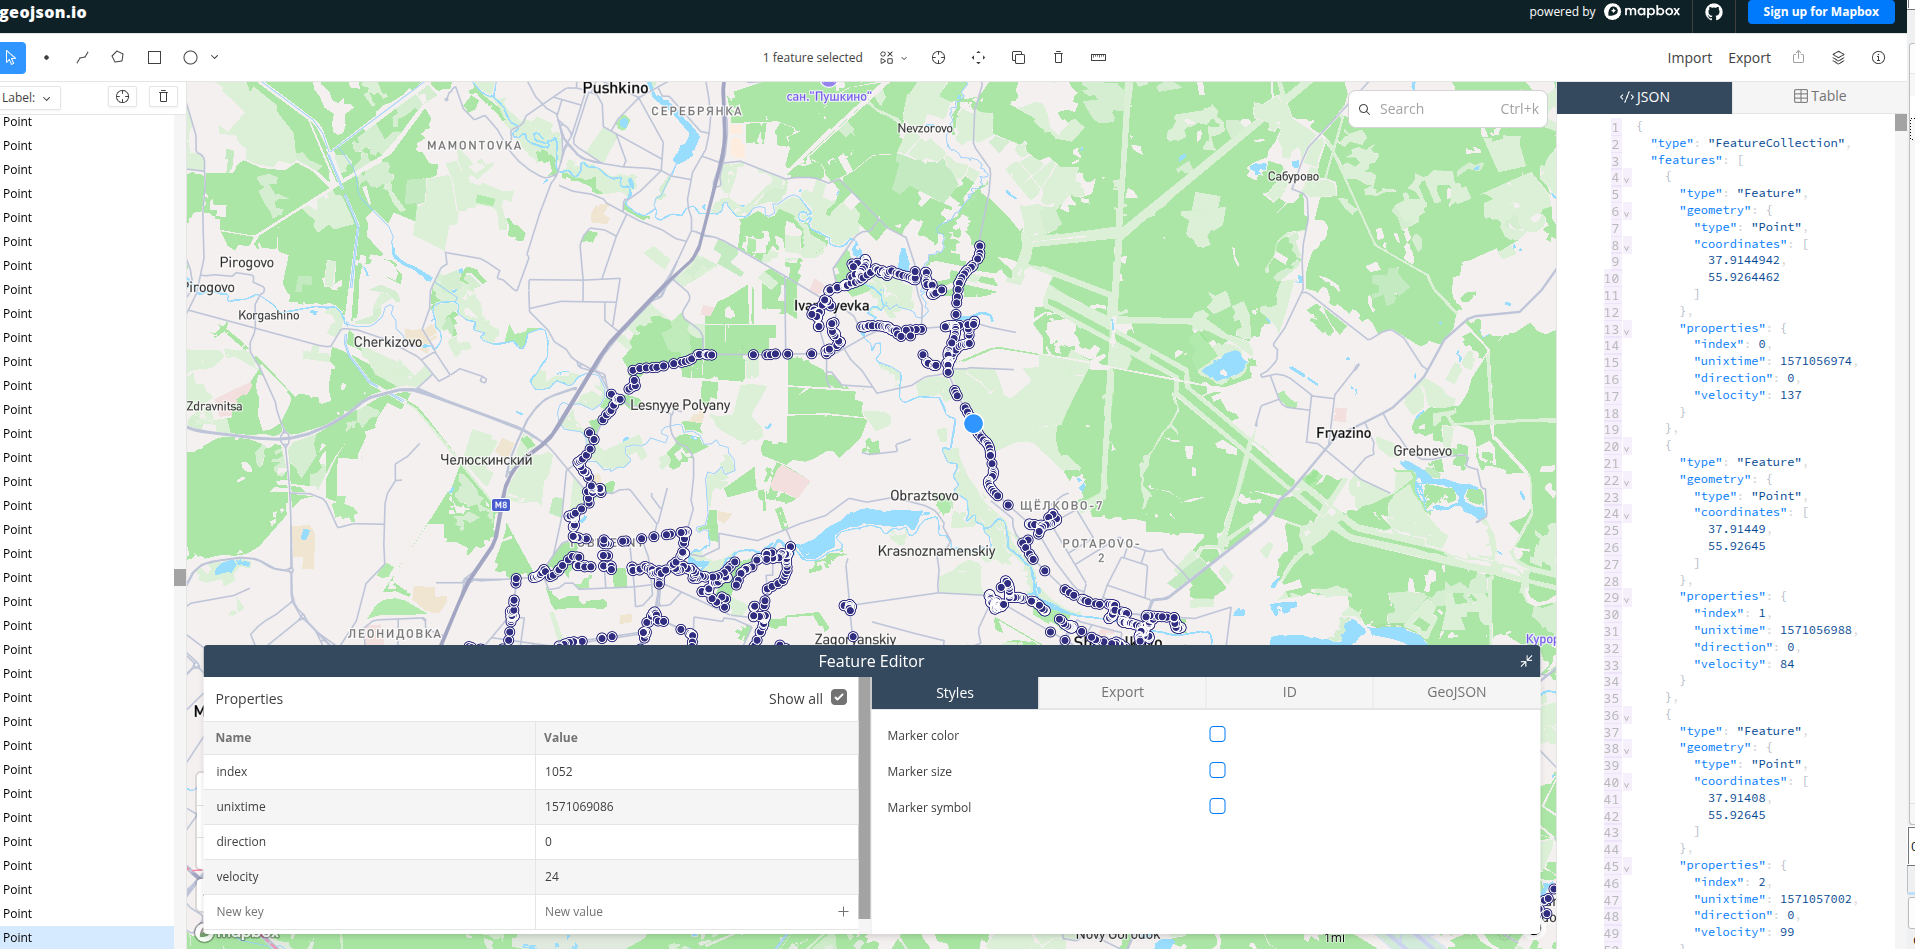Switch to the Table tab
The height and width of the screenshot is (949, 1915).
1820,97
